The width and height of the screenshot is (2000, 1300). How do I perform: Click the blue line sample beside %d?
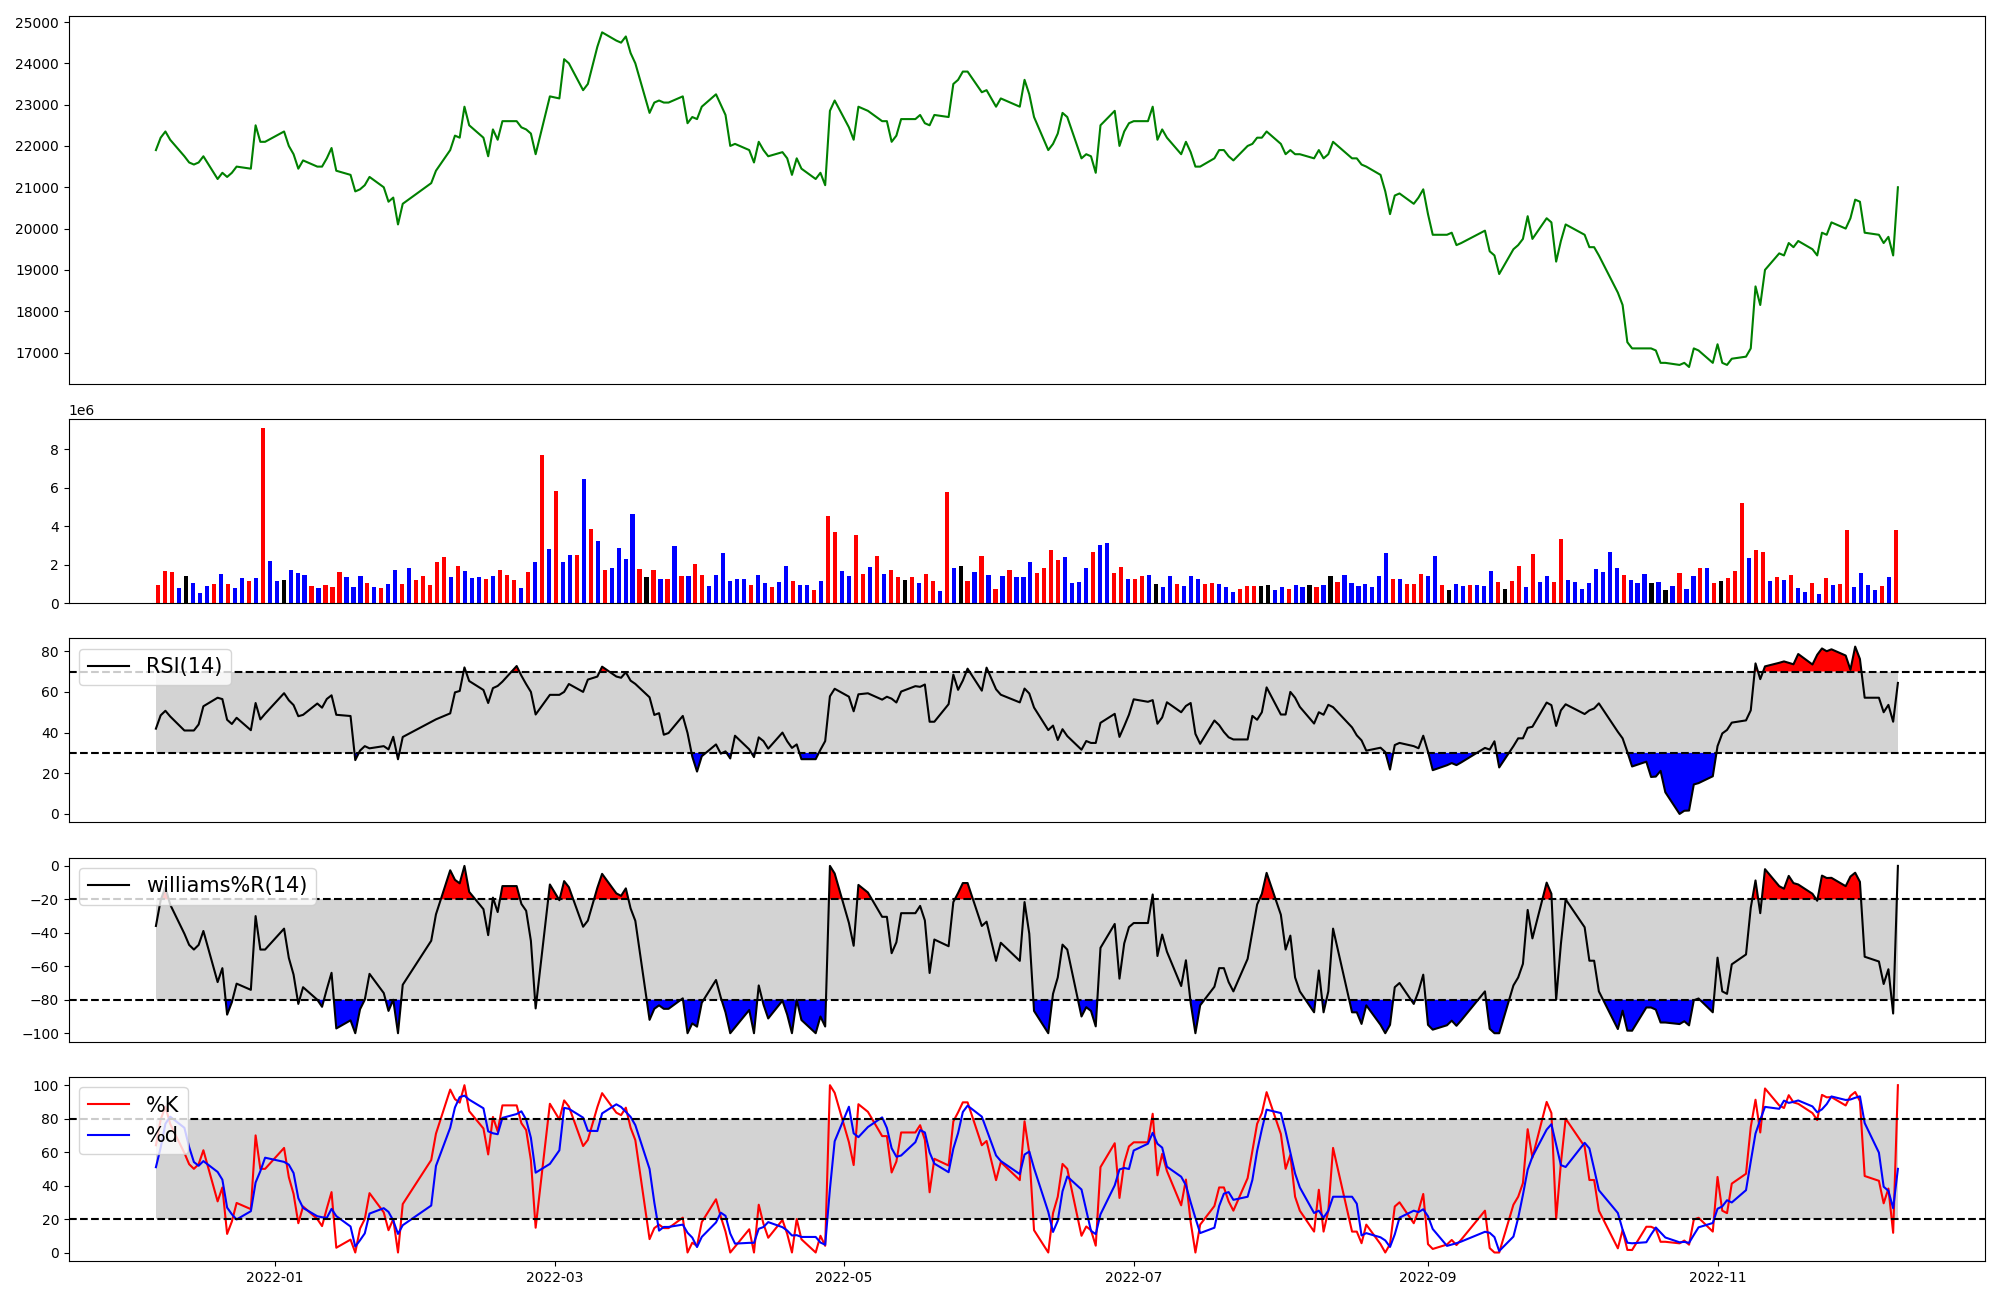click(x=109, y=1135)
